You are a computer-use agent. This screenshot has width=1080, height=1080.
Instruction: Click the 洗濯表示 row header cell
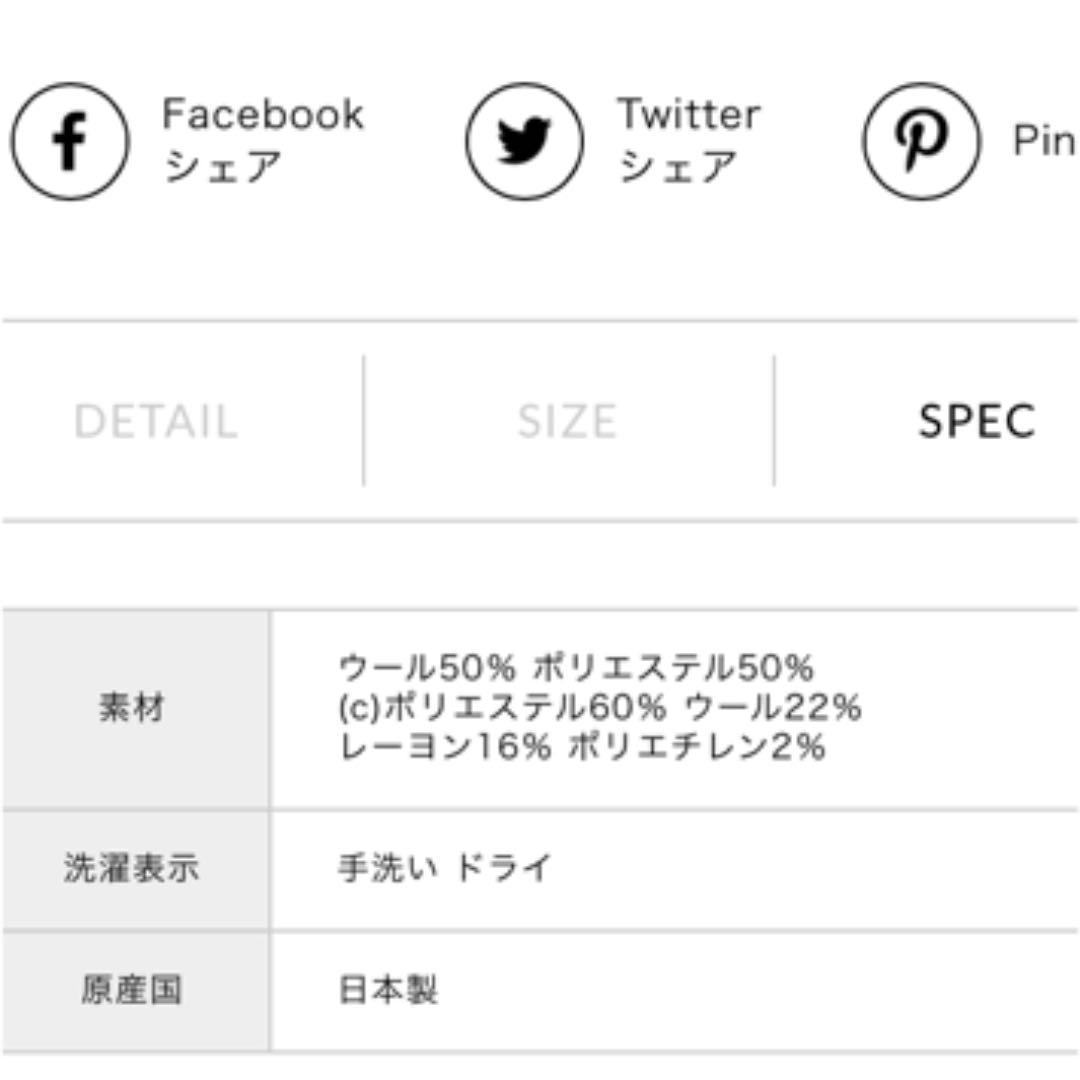point(135,869)
